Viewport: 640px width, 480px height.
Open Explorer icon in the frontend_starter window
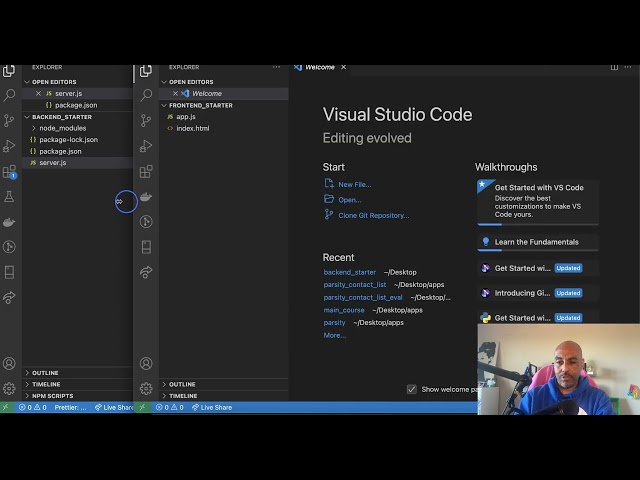click(x=146, y=71)
